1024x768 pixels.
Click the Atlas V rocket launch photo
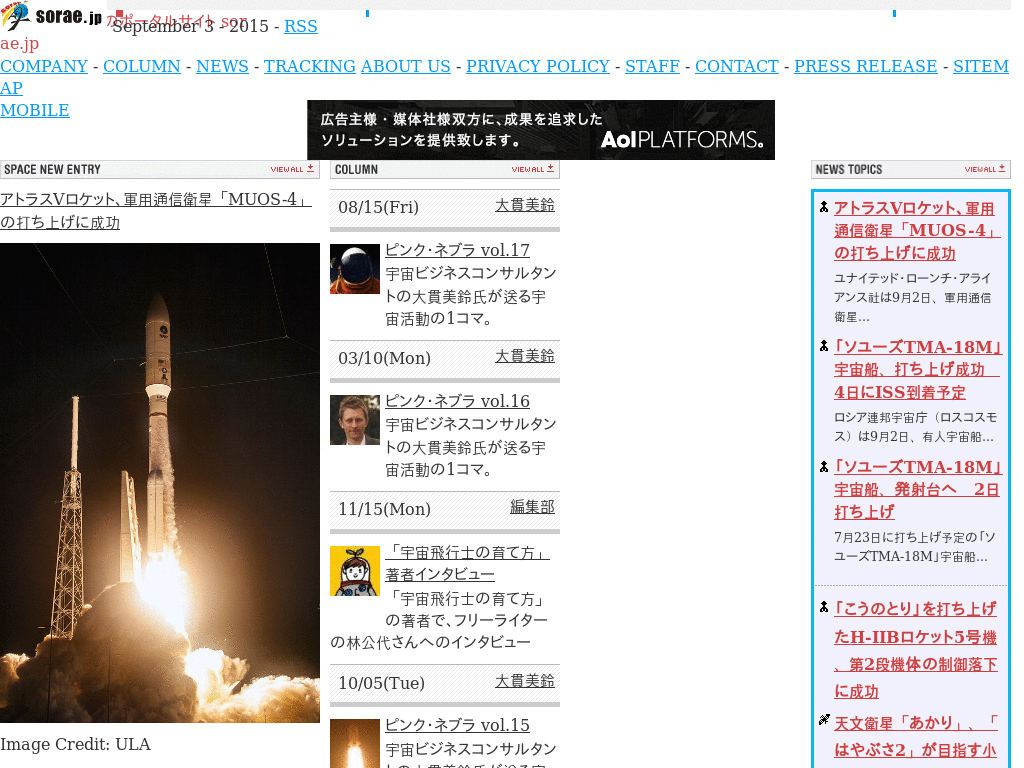click(160, 483)
